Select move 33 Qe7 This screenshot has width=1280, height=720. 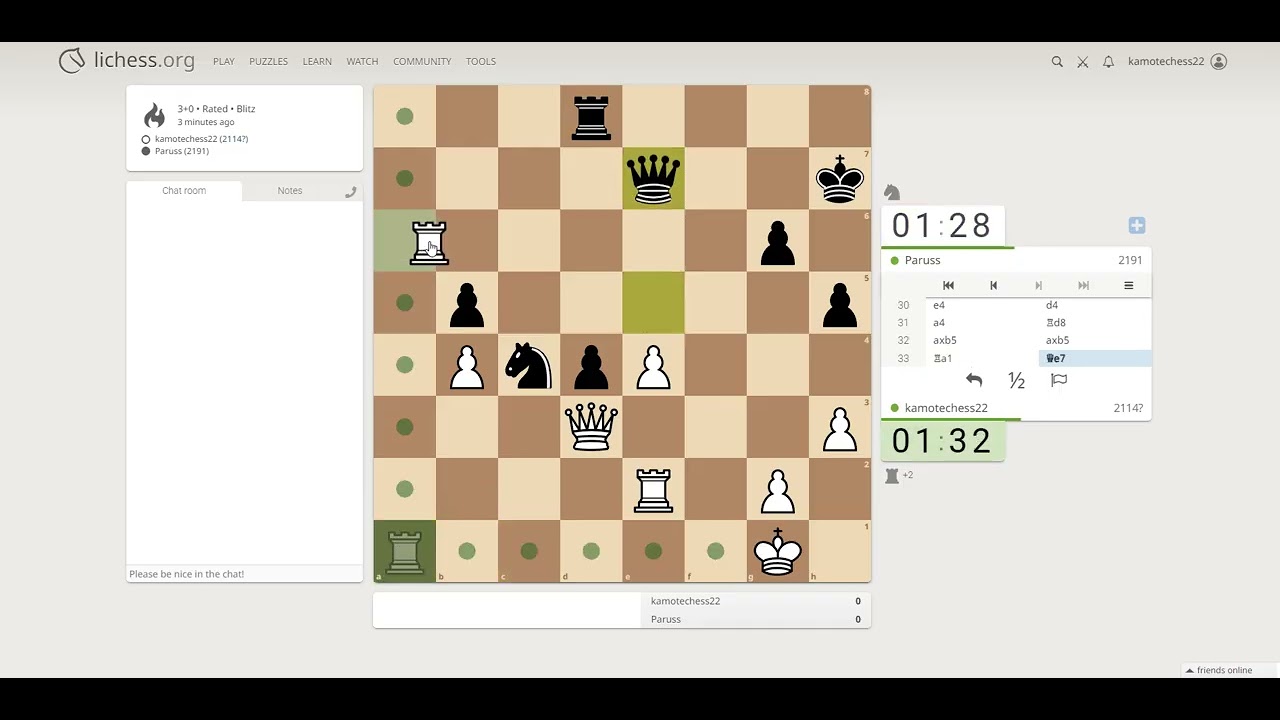tap(1095, 358)
